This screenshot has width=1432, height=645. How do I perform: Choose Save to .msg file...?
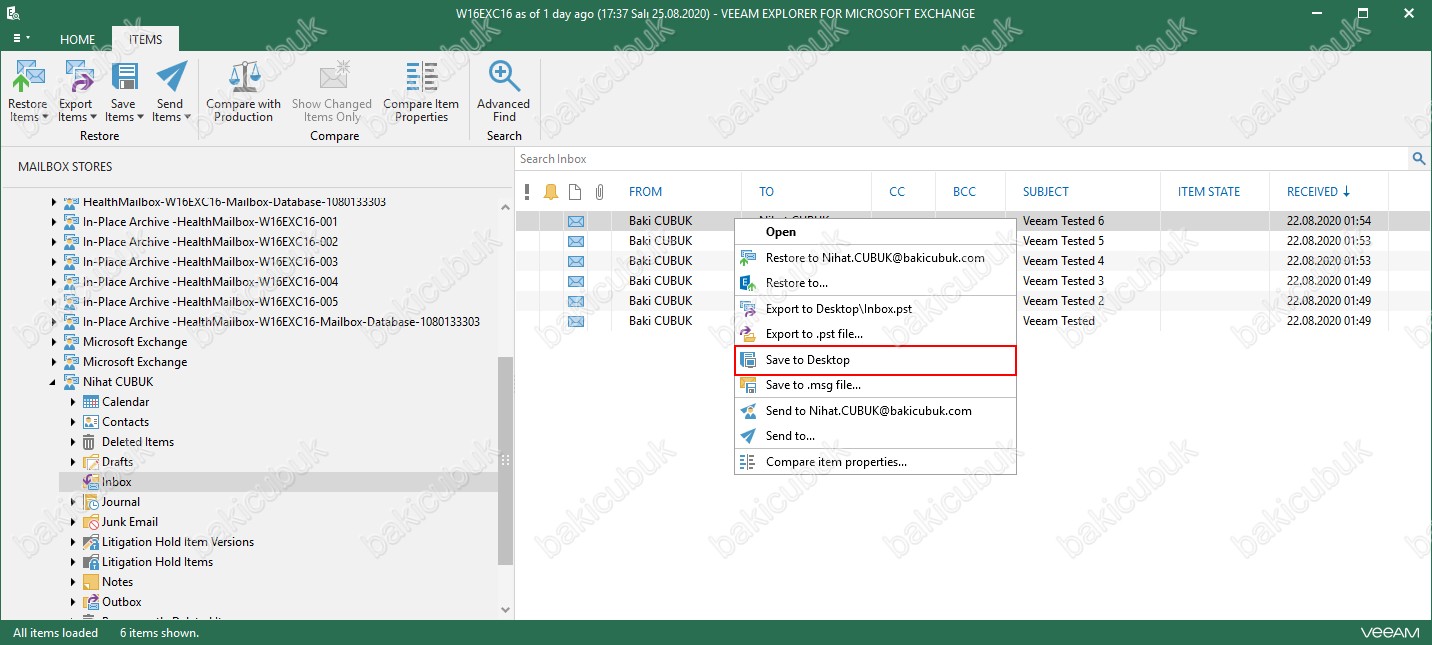(875, 385)
